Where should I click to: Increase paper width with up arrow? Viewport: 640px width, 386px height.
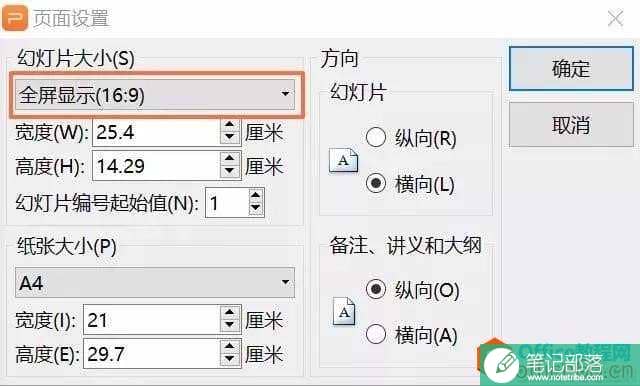pos(230,313)
